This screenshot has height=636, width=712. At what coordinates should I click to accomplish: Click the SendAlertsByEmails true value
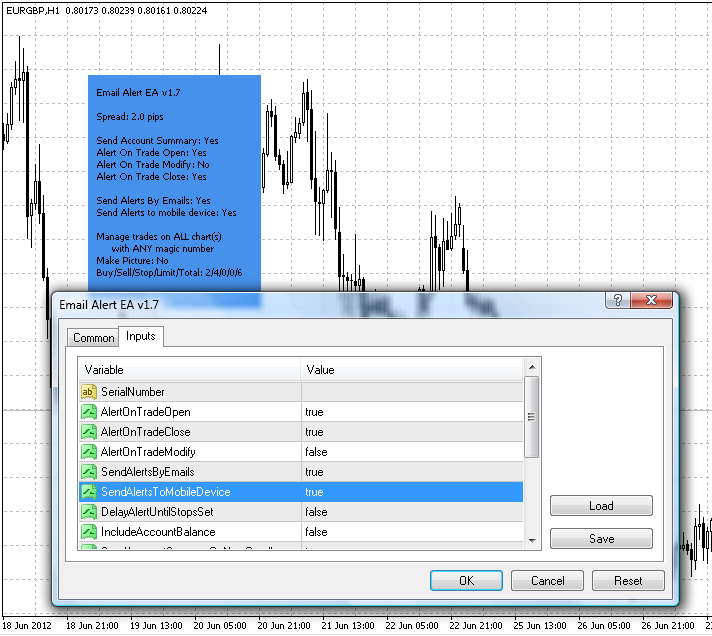(x=314, y=472)
